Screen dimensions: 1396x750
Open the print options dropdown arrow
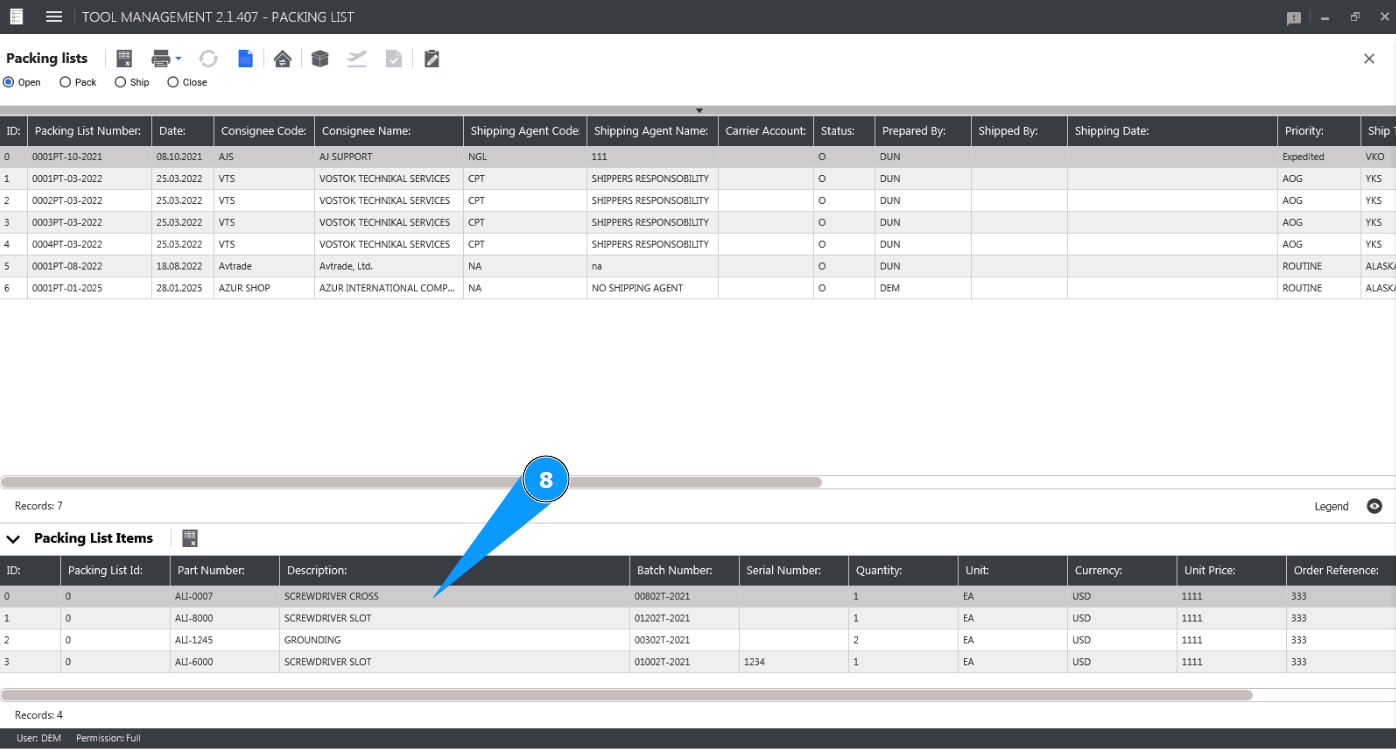(178, 58)
